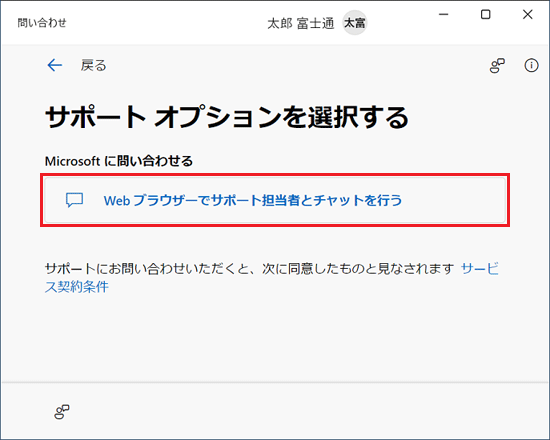Screen dimensions: 550x440
Task: Click the blue back arrow icon
Action: (55, 65)
